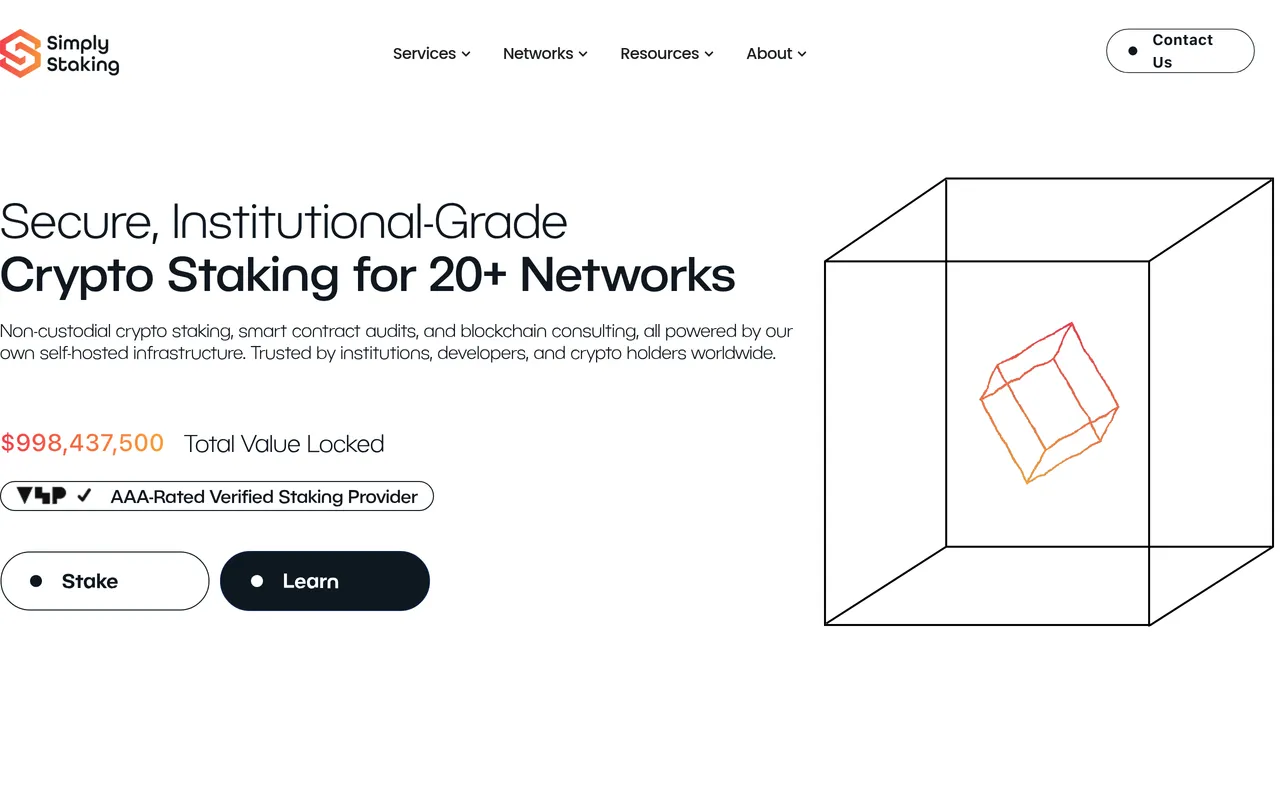
Task: Expand the Services dropdown chevron
Action: (x=466, y=54)
